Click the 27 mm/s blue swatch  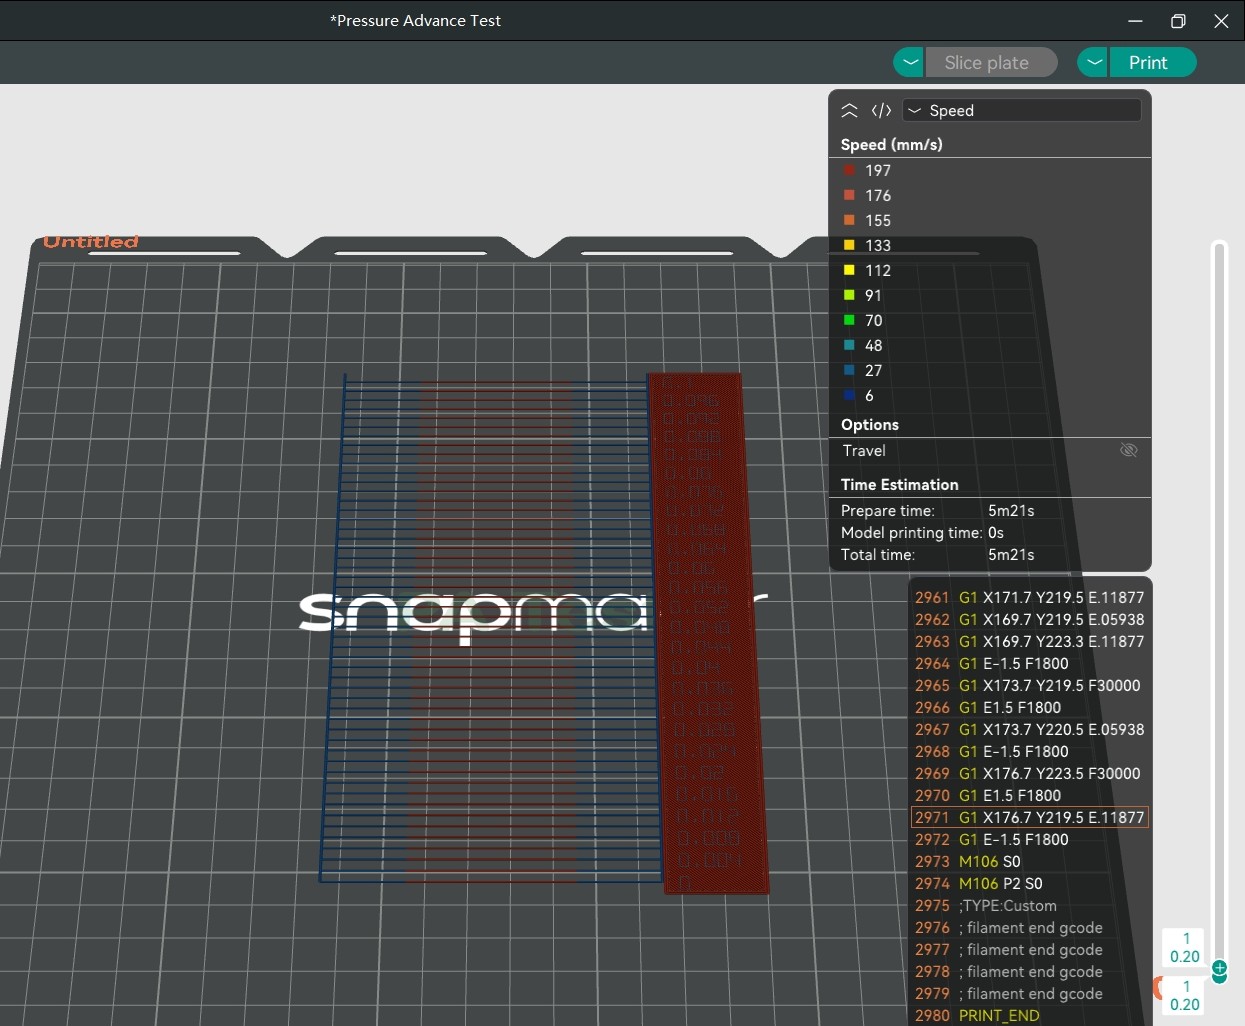[x=849, y=370]
